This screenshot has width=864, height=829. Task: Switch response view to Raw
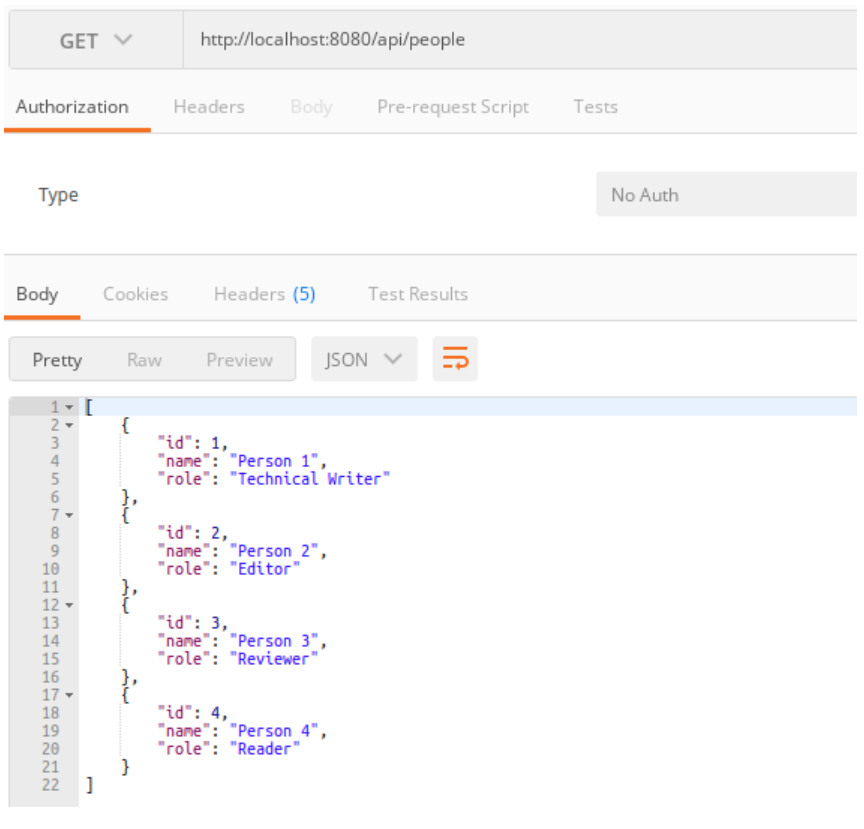pos(144,359)
